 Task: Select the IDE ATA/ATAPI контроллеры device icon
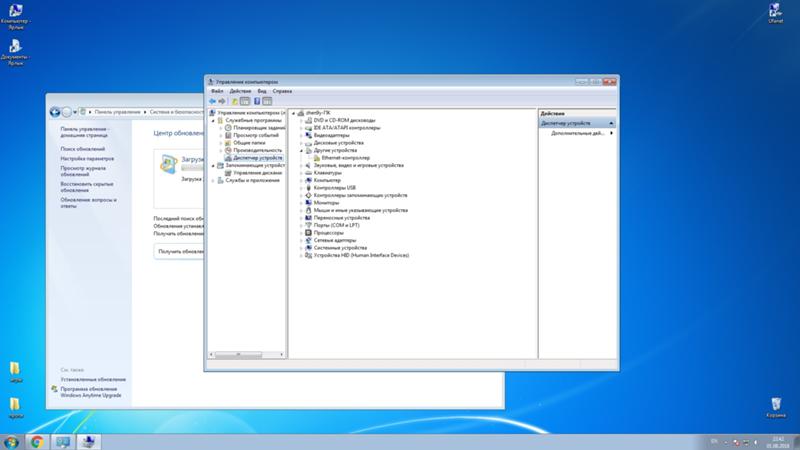(308, 128)
